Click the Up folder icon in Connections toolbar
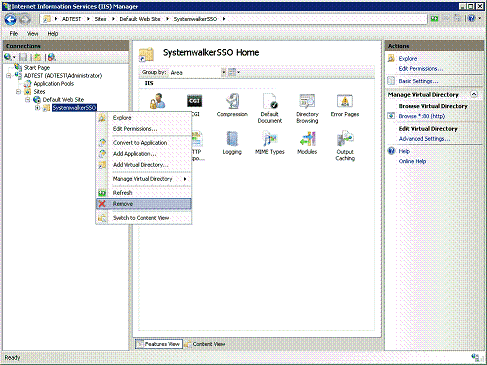 [37, 57]
